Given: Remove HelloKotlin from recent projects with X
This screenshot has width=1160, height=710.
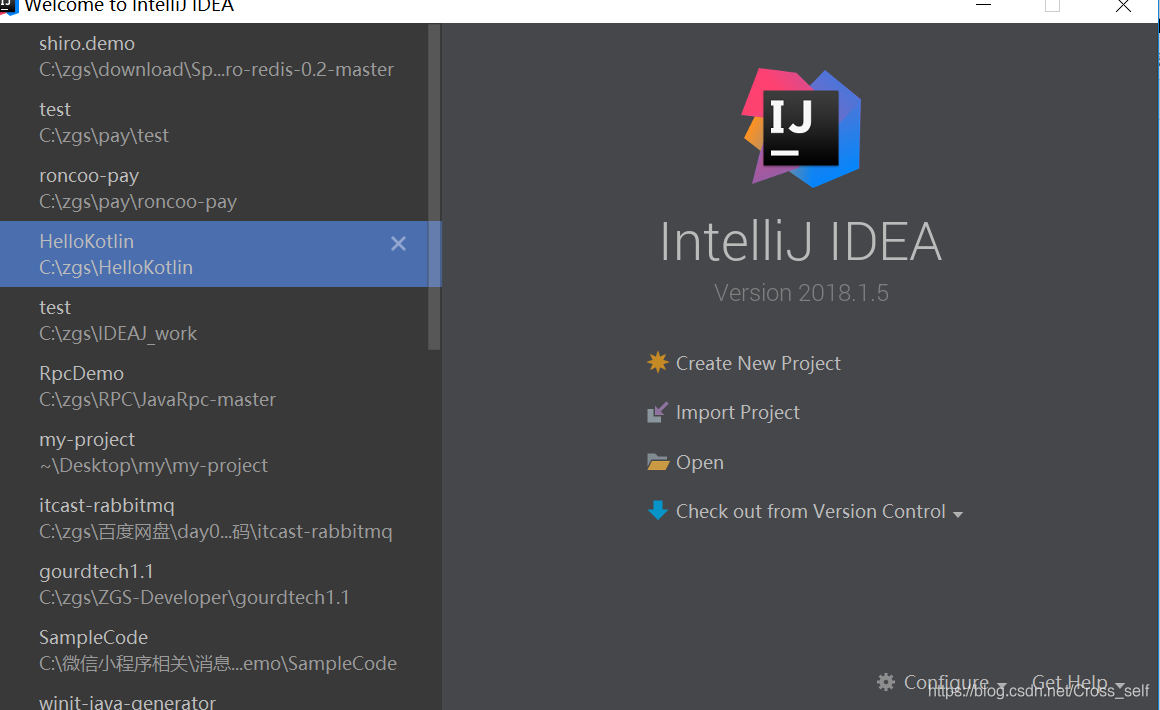Looking at the screenshot, I should [x=398, y=243].
